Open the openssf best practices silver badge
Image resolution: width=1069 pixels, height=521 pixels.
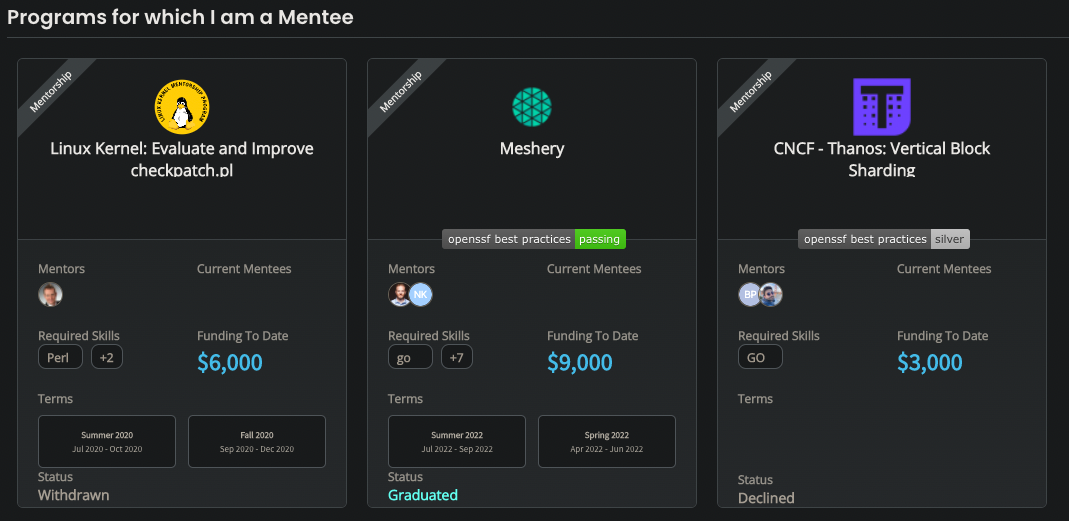tap(884, 239)
